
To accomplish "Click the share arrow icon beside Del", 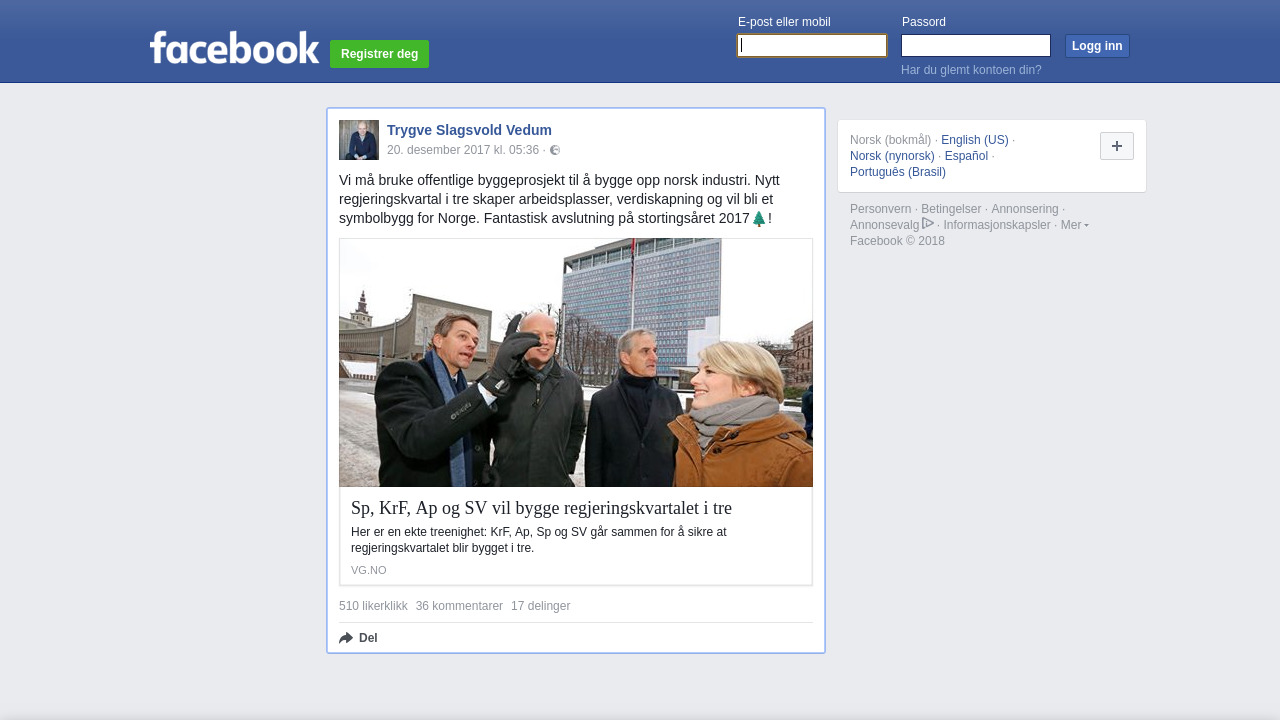I will coord(346,638).
